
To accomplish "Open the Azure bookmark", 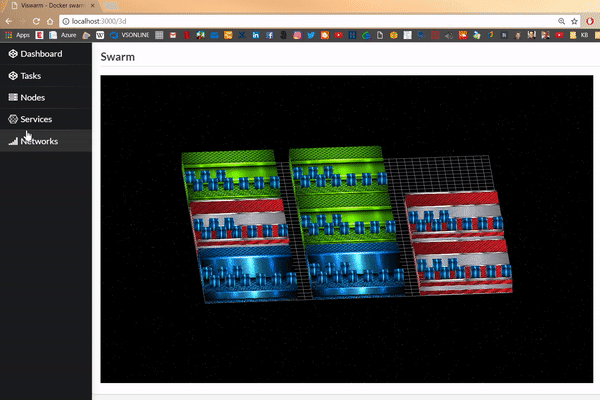I will (x=64, y=35).
